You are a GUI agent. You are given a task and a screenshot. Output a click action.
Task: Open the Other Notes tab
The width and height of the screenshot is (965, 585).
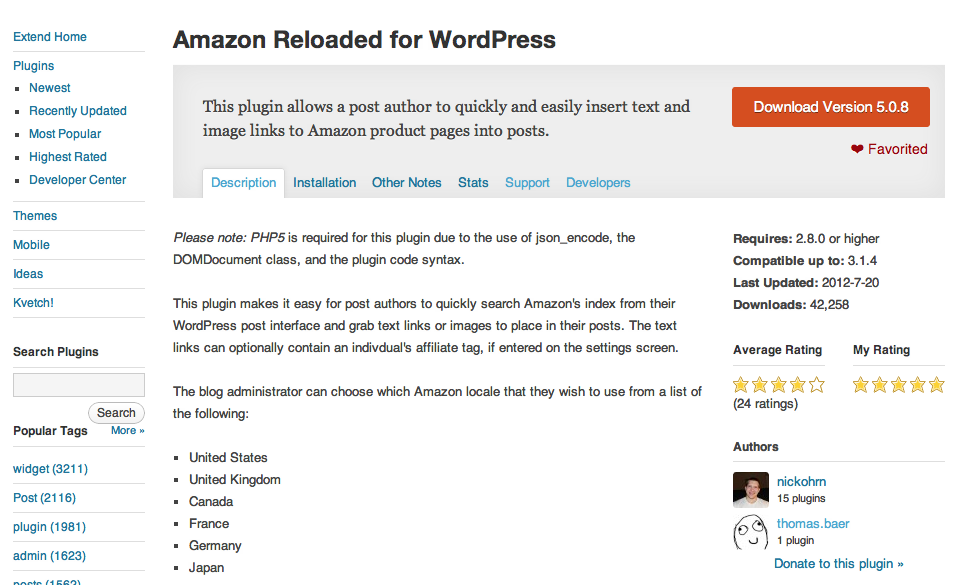tap(406, 183)
